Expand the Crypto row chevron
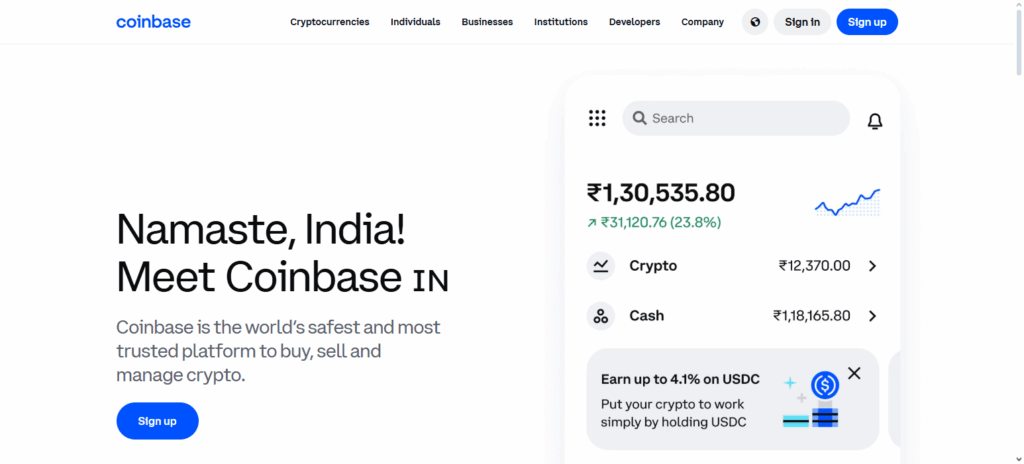Image resolution: width=1024 pixels, height=464 pixels. [x=872, y=266]
